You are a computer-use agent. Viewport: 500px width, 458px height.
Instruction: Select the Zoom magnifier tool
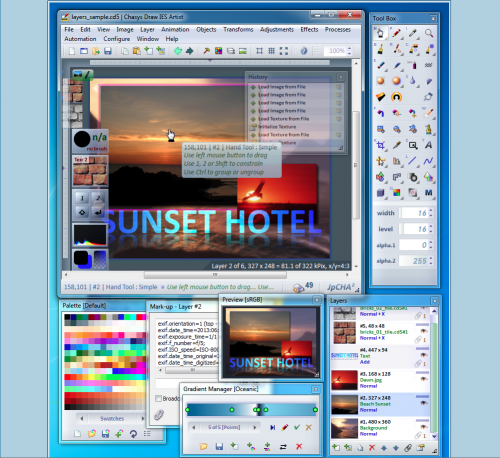coord(429,33)
